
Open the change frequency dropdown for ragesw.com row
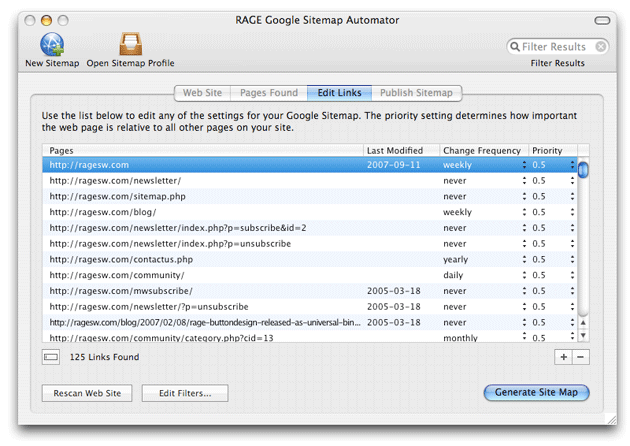coord(524,165)
